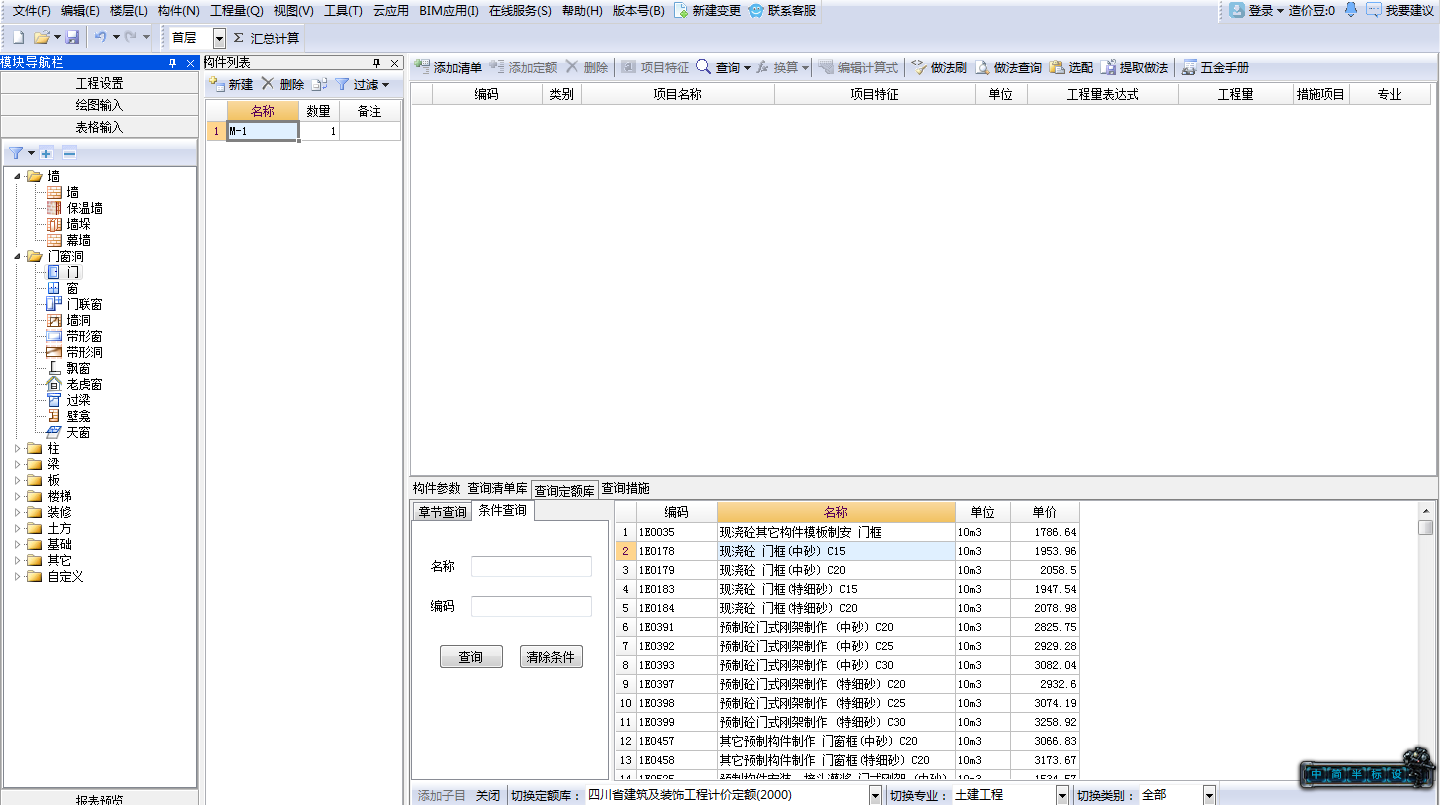Click 绘图输入 navigation button

pyautogui.click(x=99, y=105)
